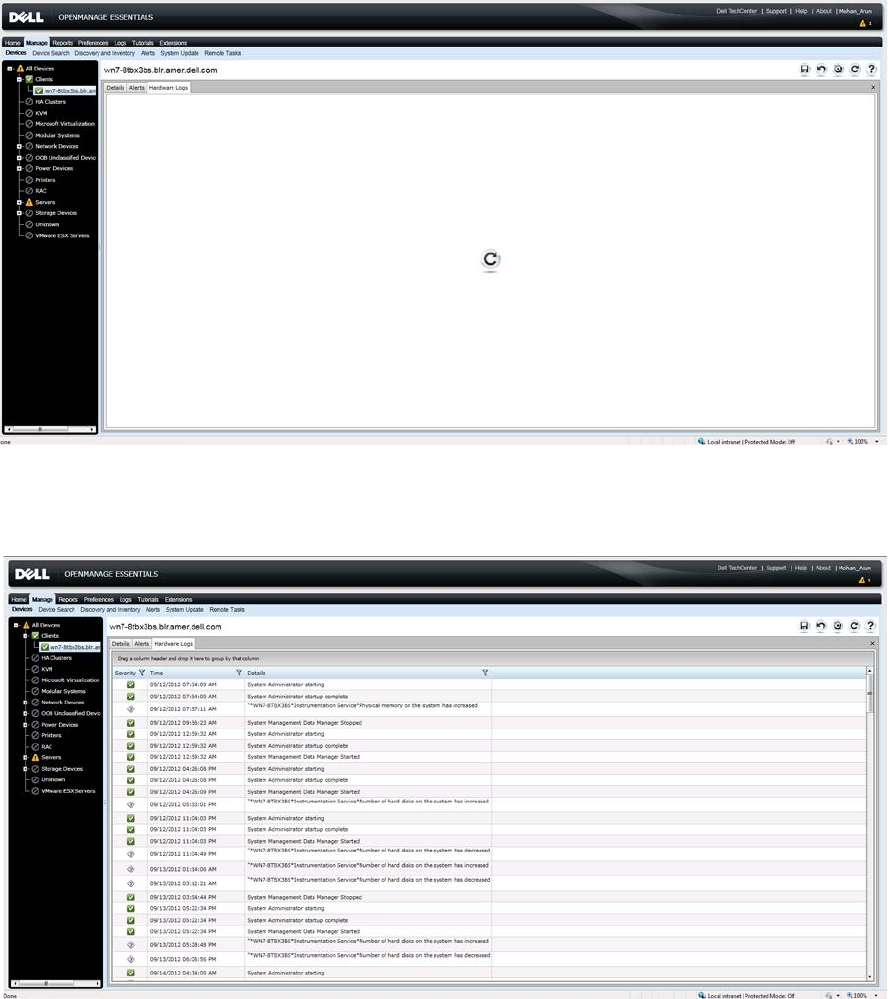Click the Severity column filter icon

point(142,673)
